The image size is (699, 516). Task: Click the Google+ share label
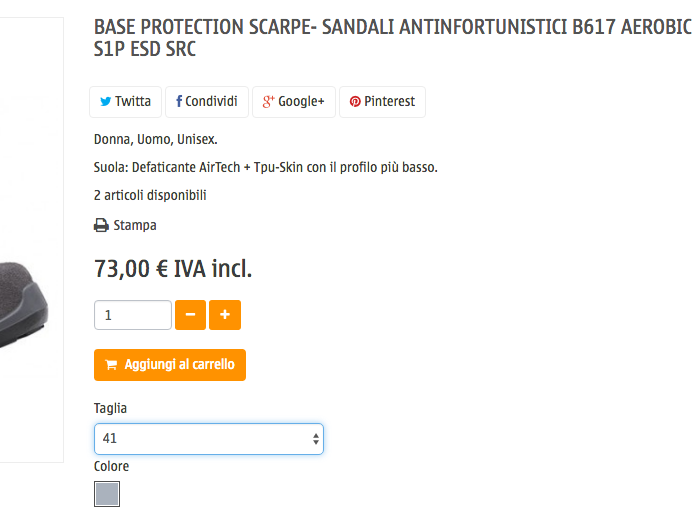(x=301, y=101)
